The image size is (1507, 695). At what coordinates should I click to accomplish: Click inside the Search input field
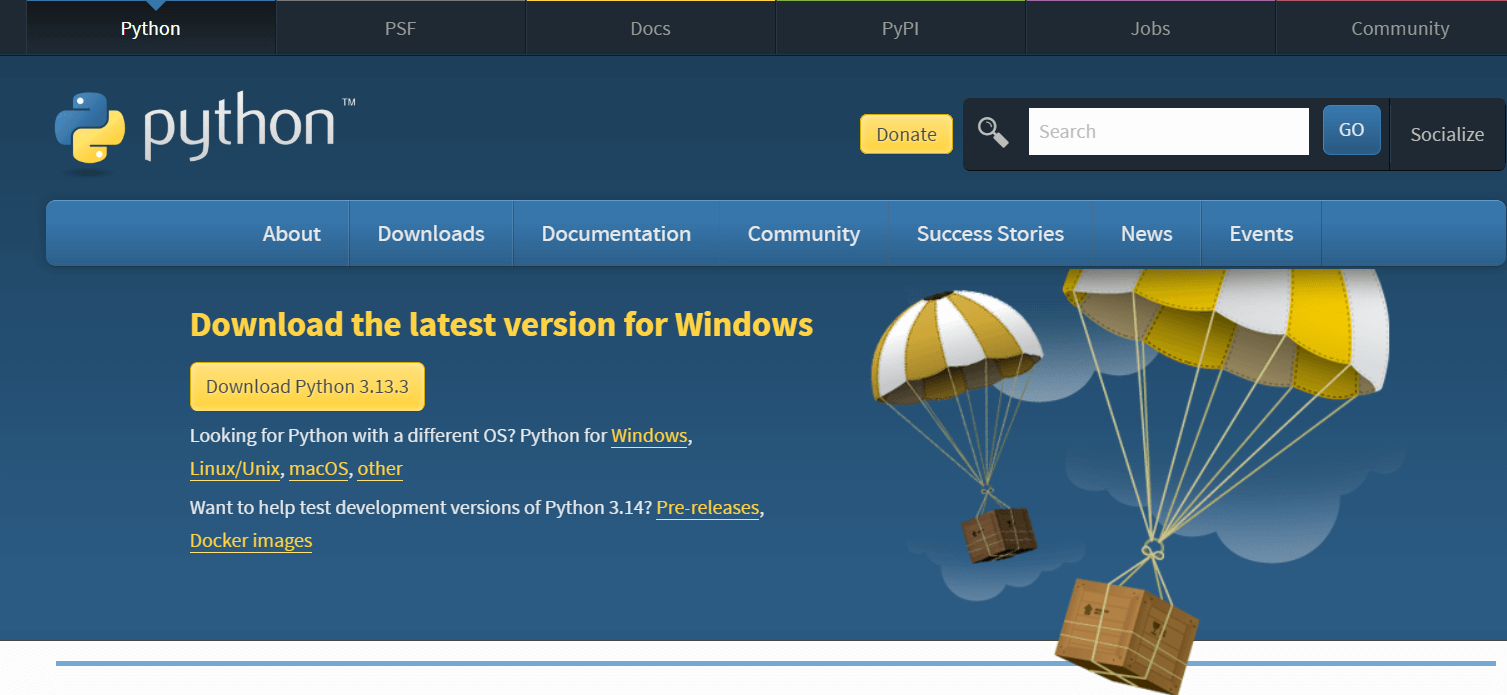point(1167,130)
